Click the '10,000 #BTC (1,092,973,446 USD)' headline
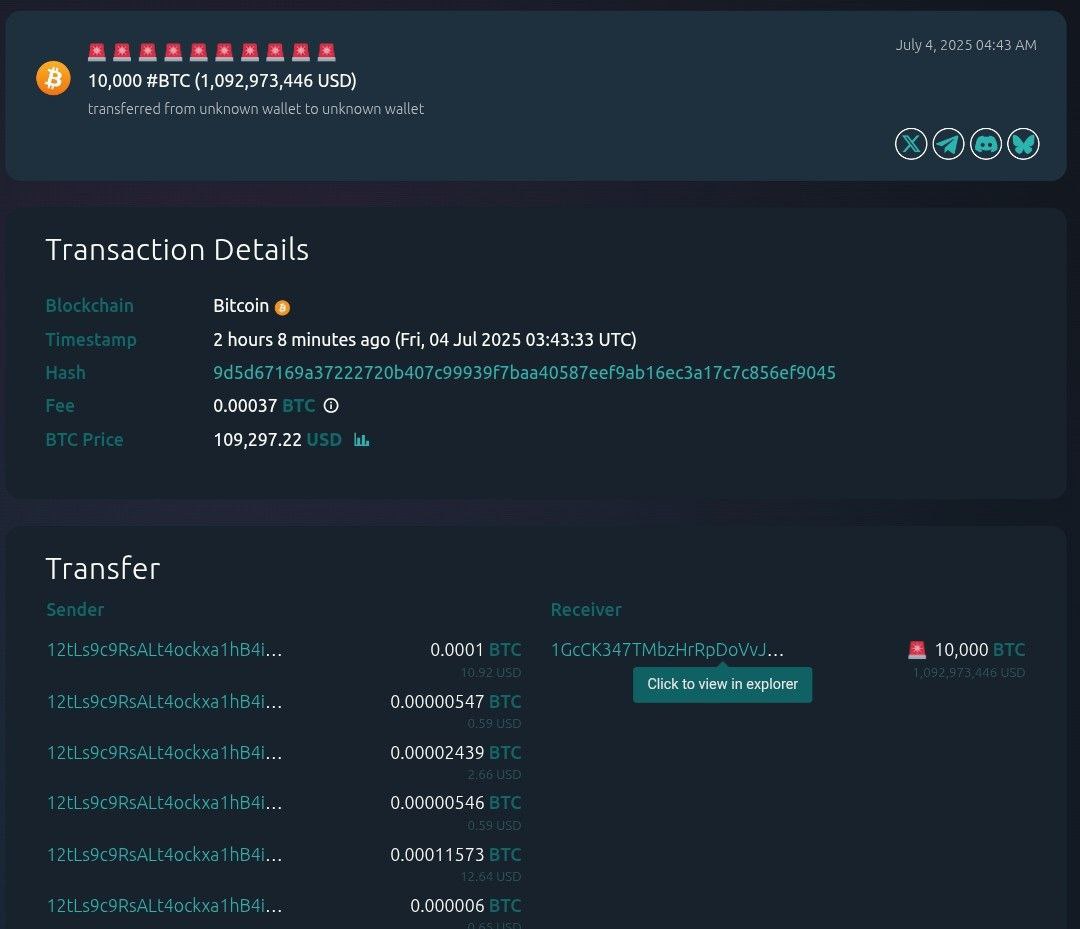This screenshot has width=1080, height=929. click(x=222, y=81)
